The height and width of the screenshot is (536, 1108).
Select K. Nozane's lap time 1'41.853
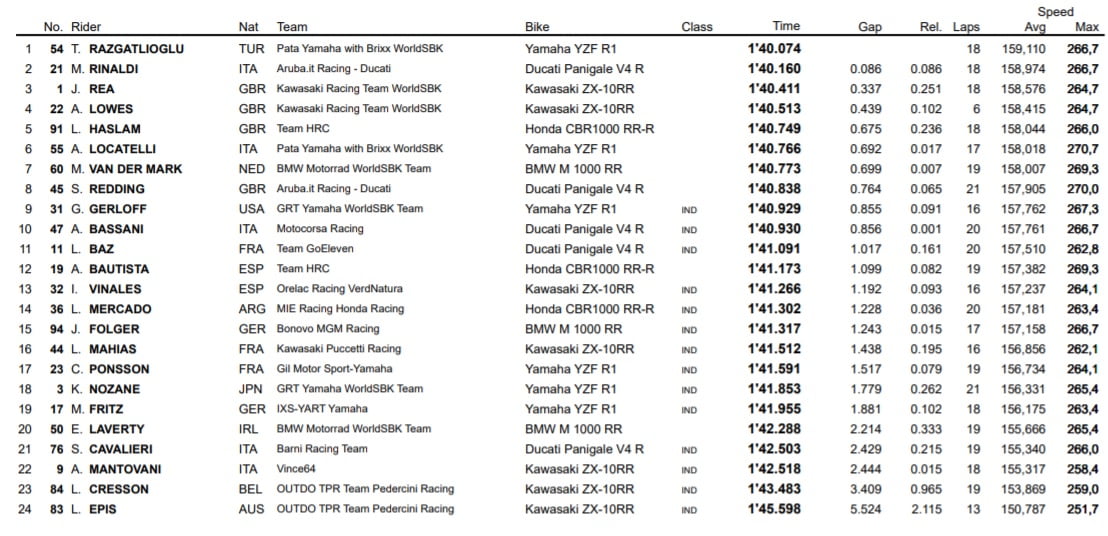pyautogui.click(x=774, y=388)
